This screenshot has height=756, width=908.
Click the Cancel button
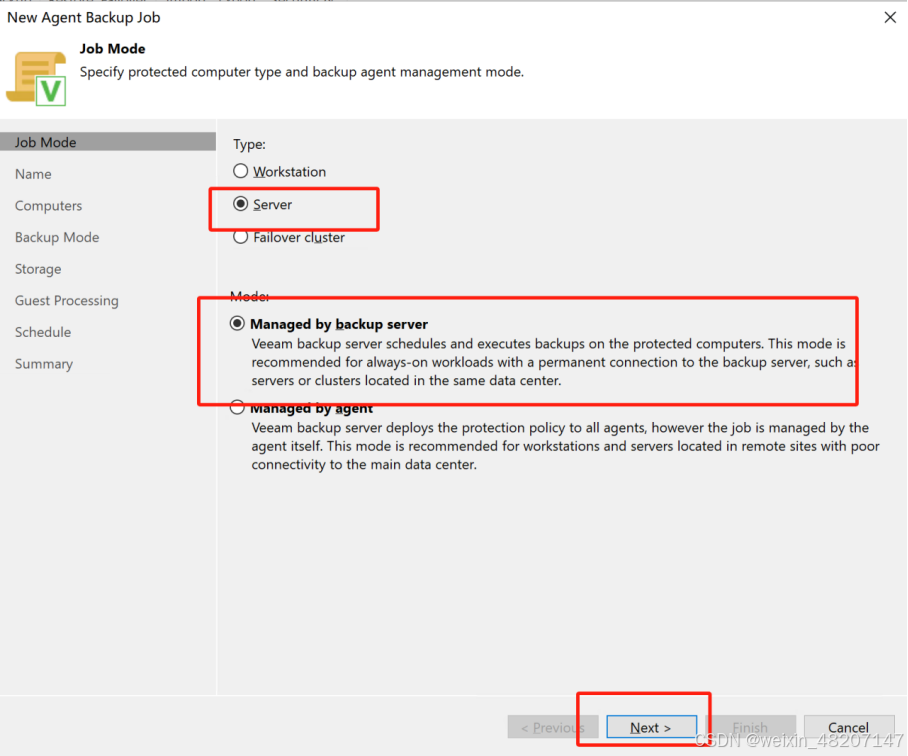coord(848,727)
